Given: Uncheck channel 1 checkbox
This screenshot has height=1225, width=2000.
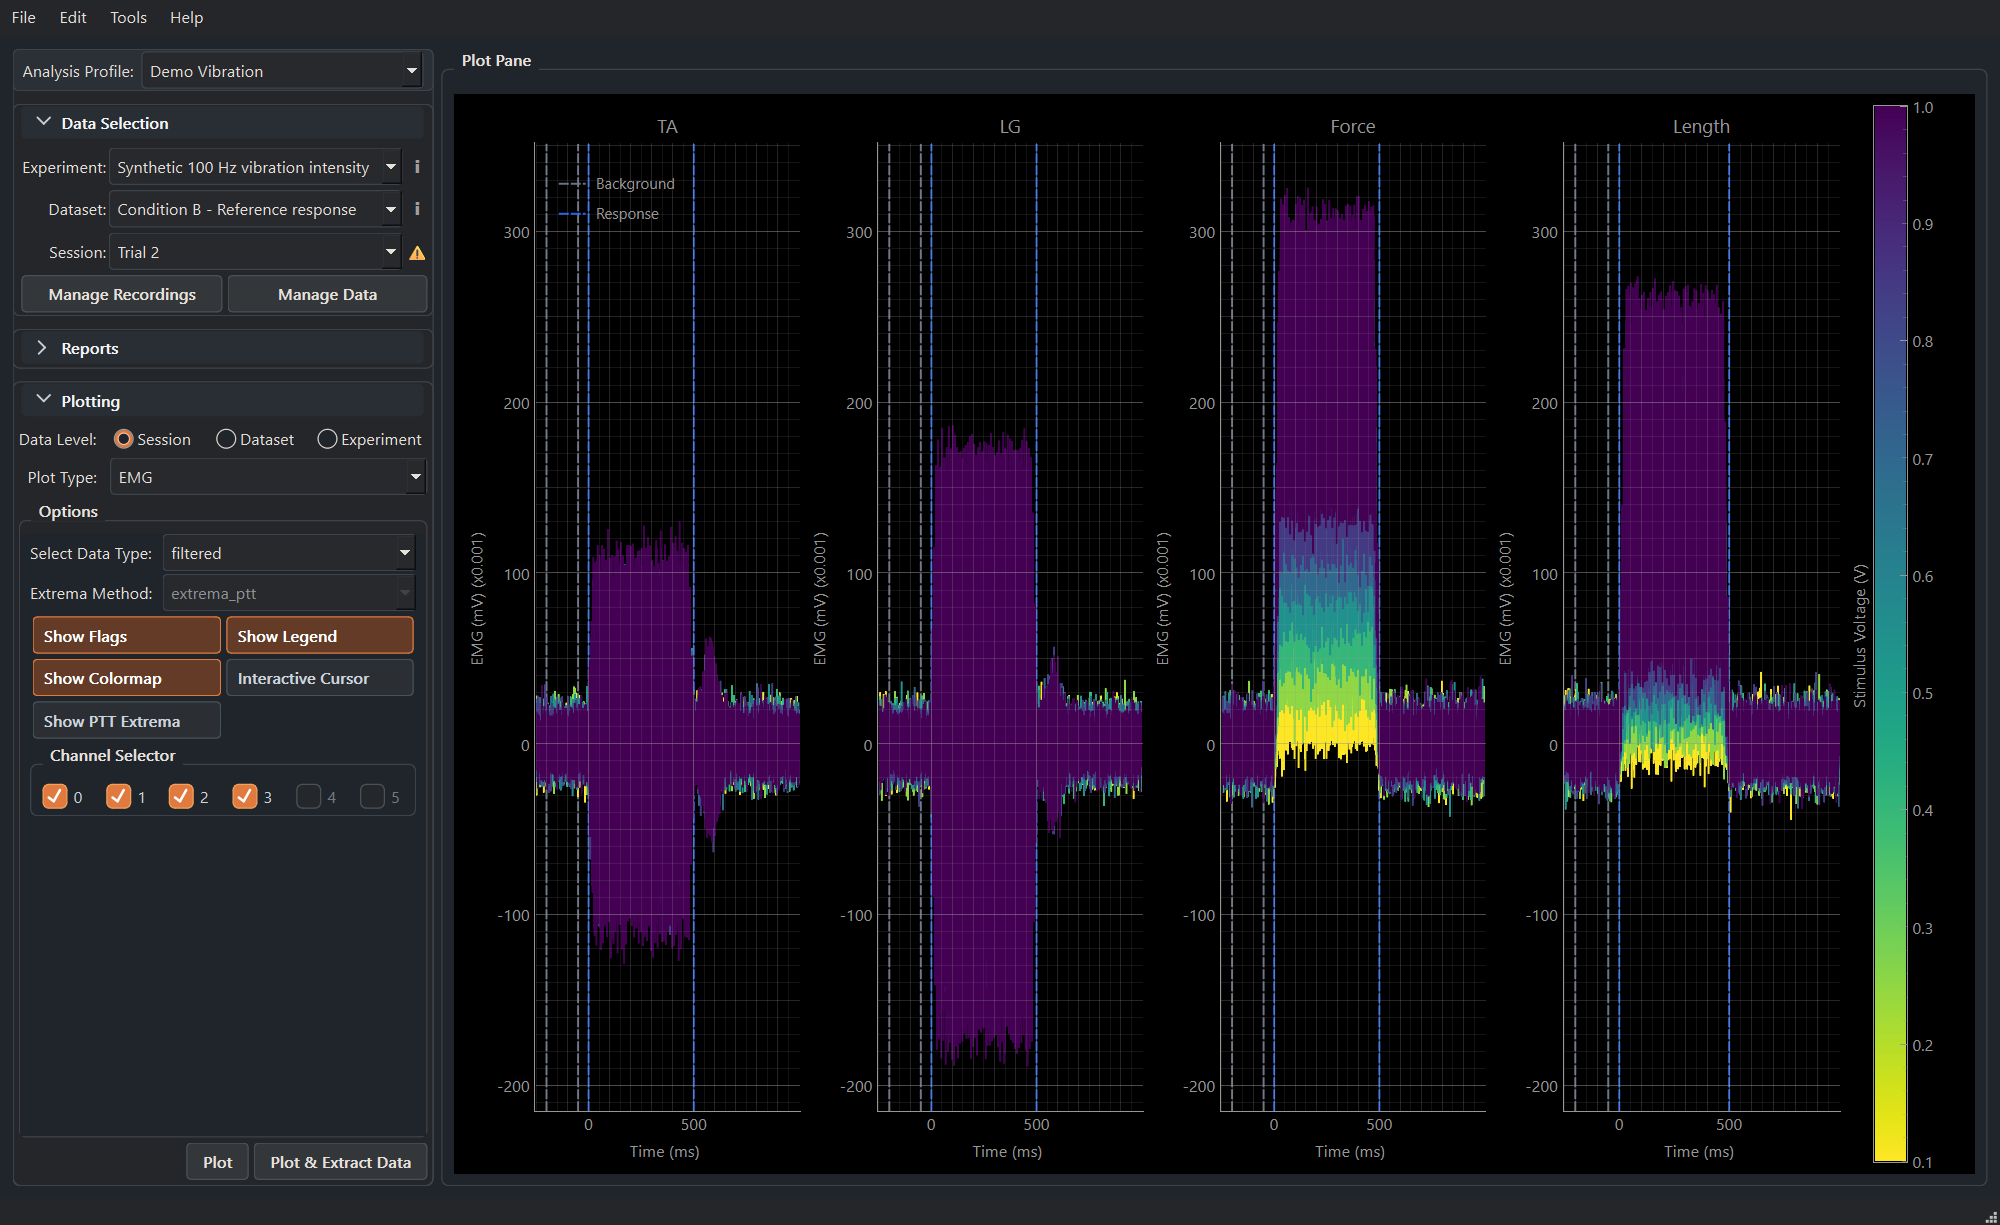Looking at the screenshot, I should pyautogui.click(x=118, y=796).
